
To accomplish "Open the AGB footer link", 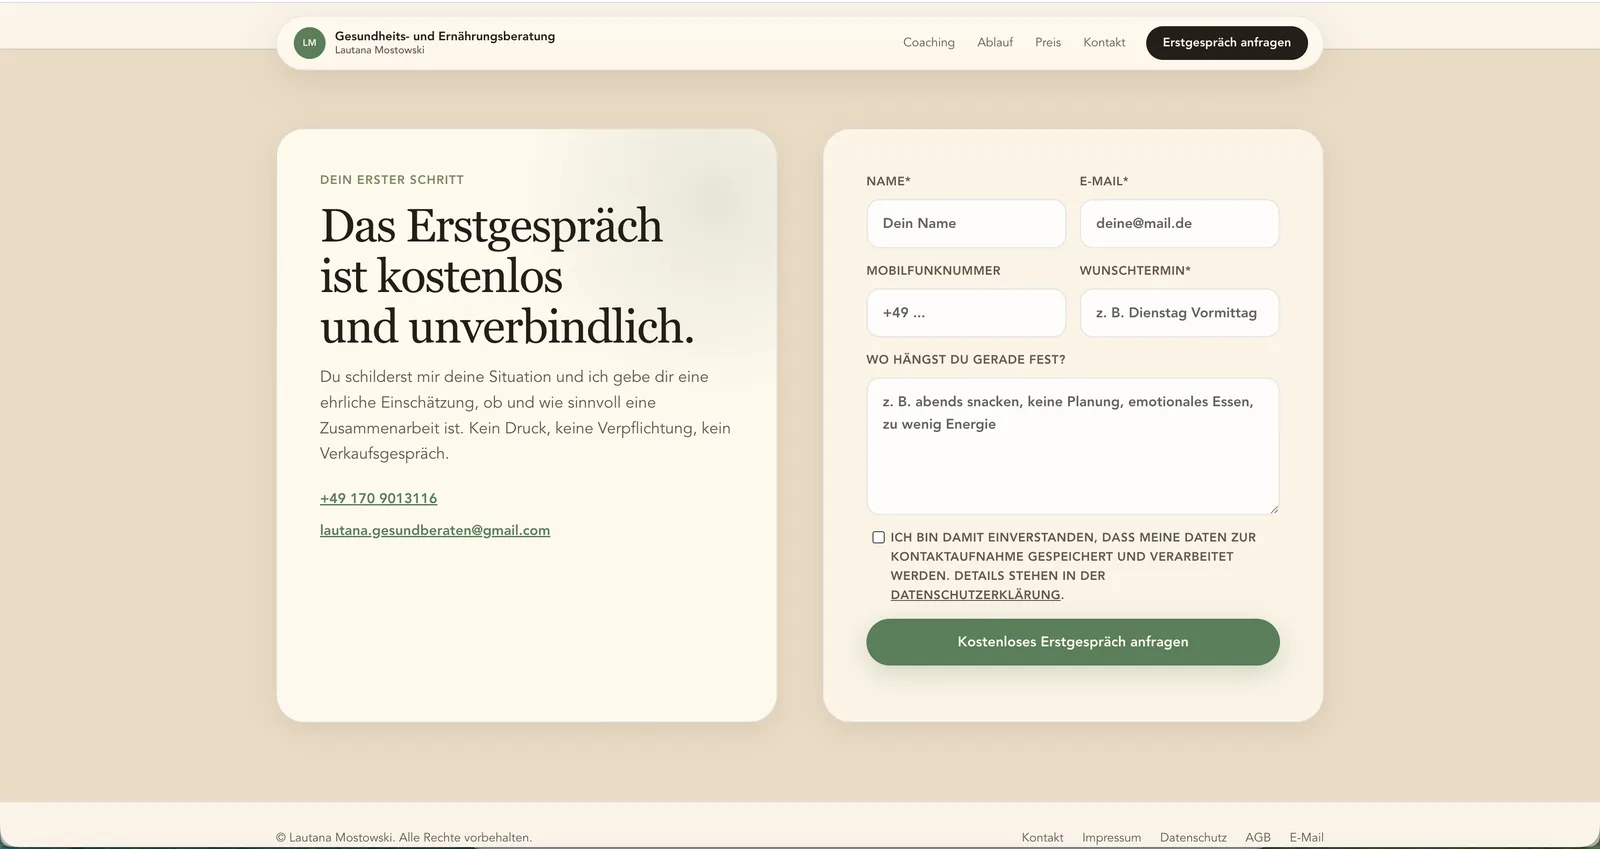I will pos(1258,838).
